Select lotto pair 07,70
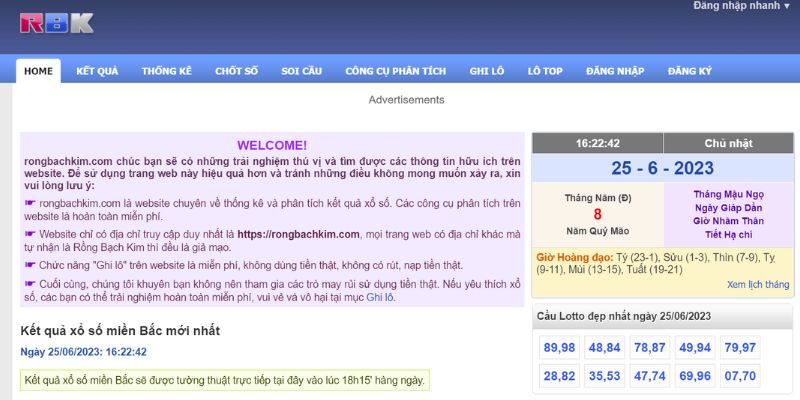 point(740,376)
